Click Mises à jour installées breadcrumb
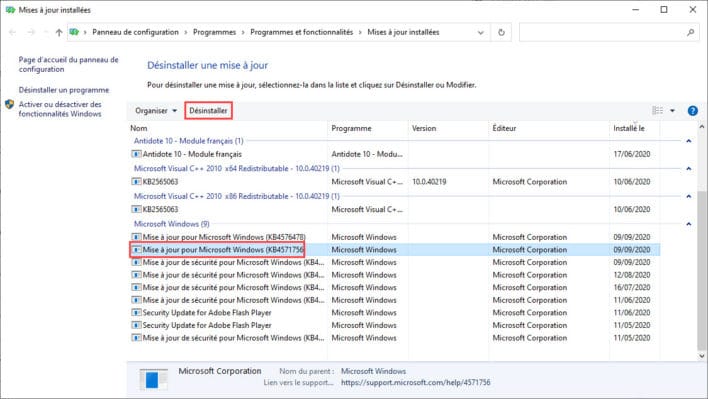708x399 pixels. (x=403, y=32)
